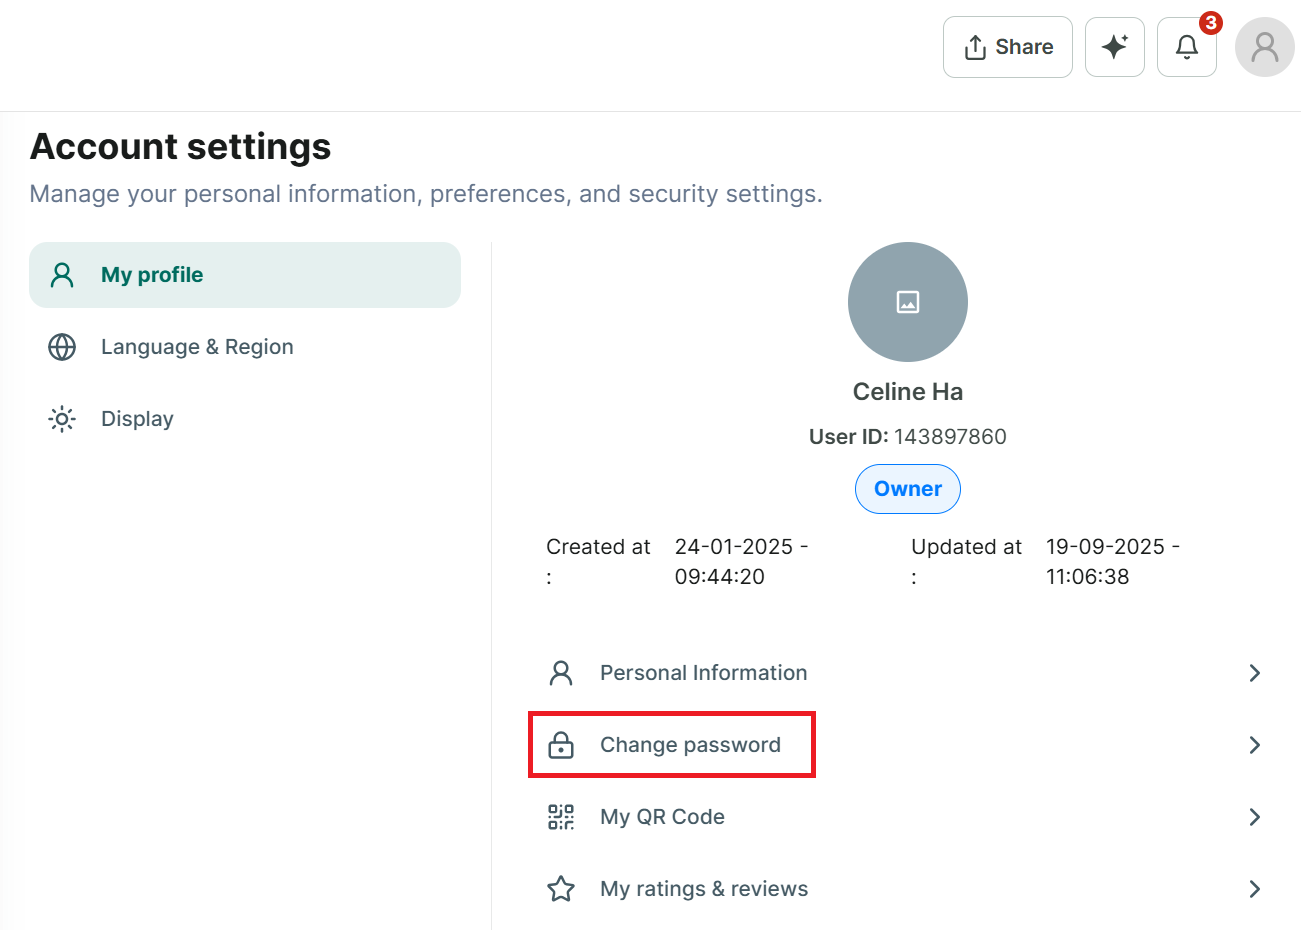This screenshot has height=930, width=1301.
Task: Switch to the Display settings
Action: pos(245,419)
